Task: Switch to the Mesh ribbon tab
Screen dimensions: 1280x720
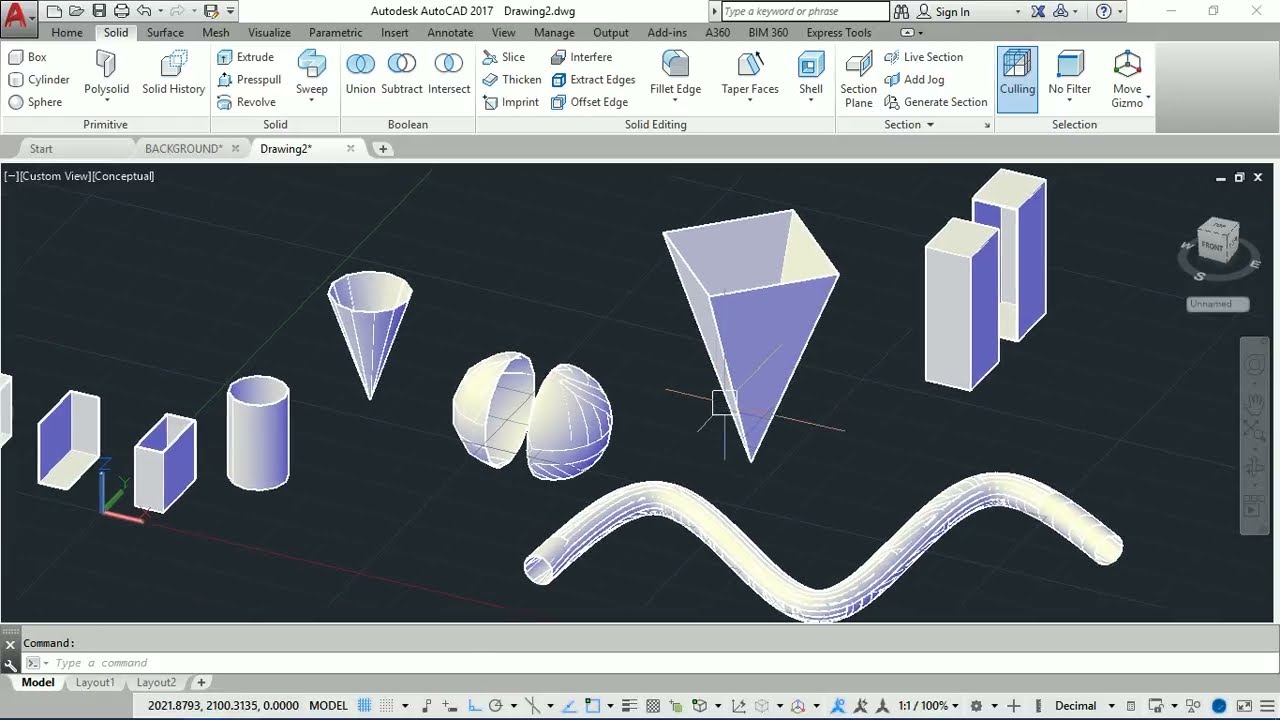Action: 215,33
